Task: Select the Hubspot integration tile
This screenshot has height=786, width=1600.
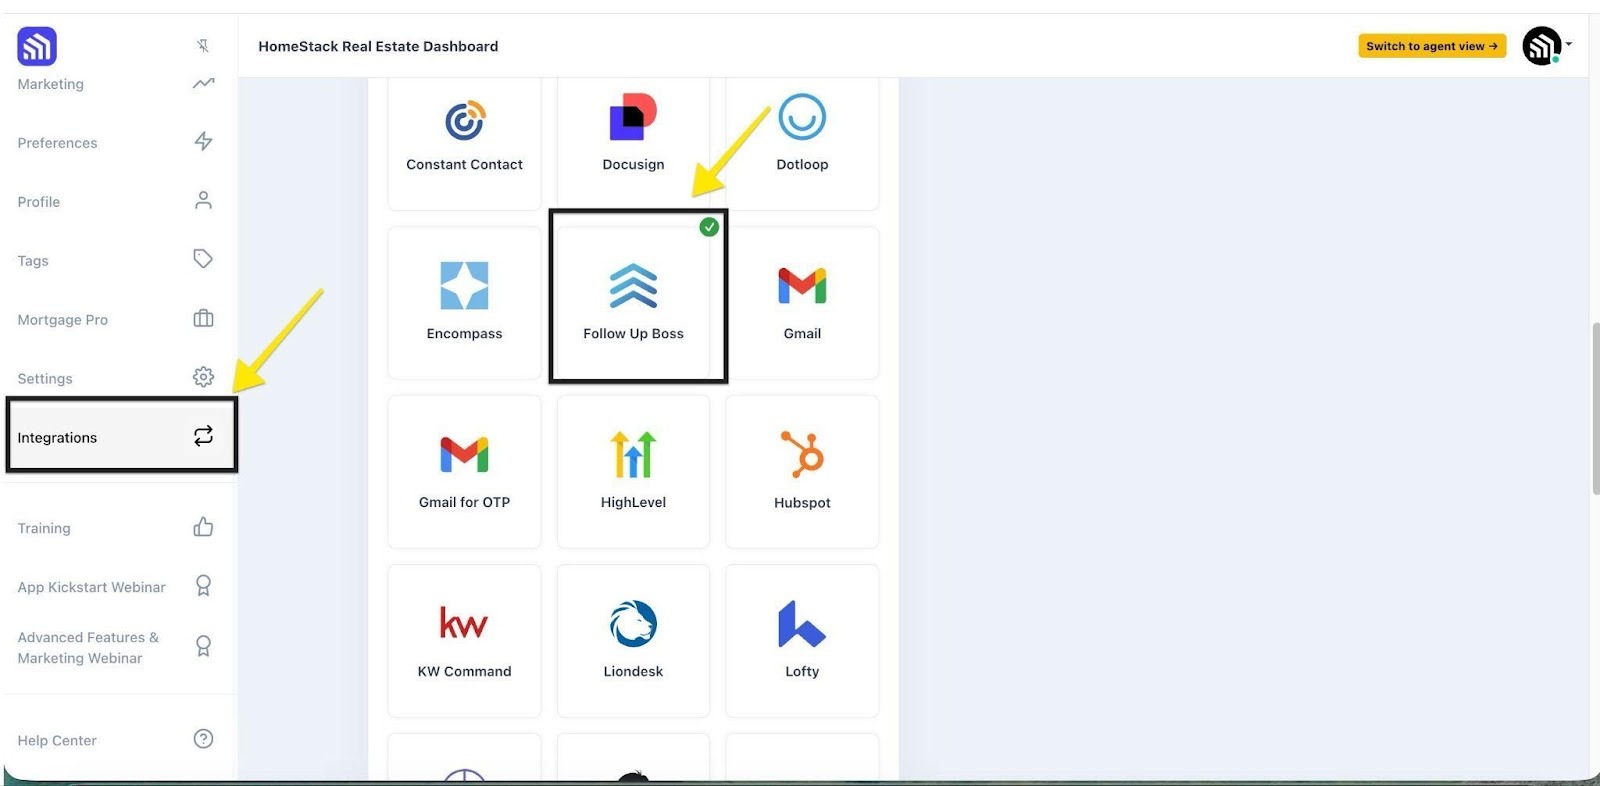Action: pos(802,470)
